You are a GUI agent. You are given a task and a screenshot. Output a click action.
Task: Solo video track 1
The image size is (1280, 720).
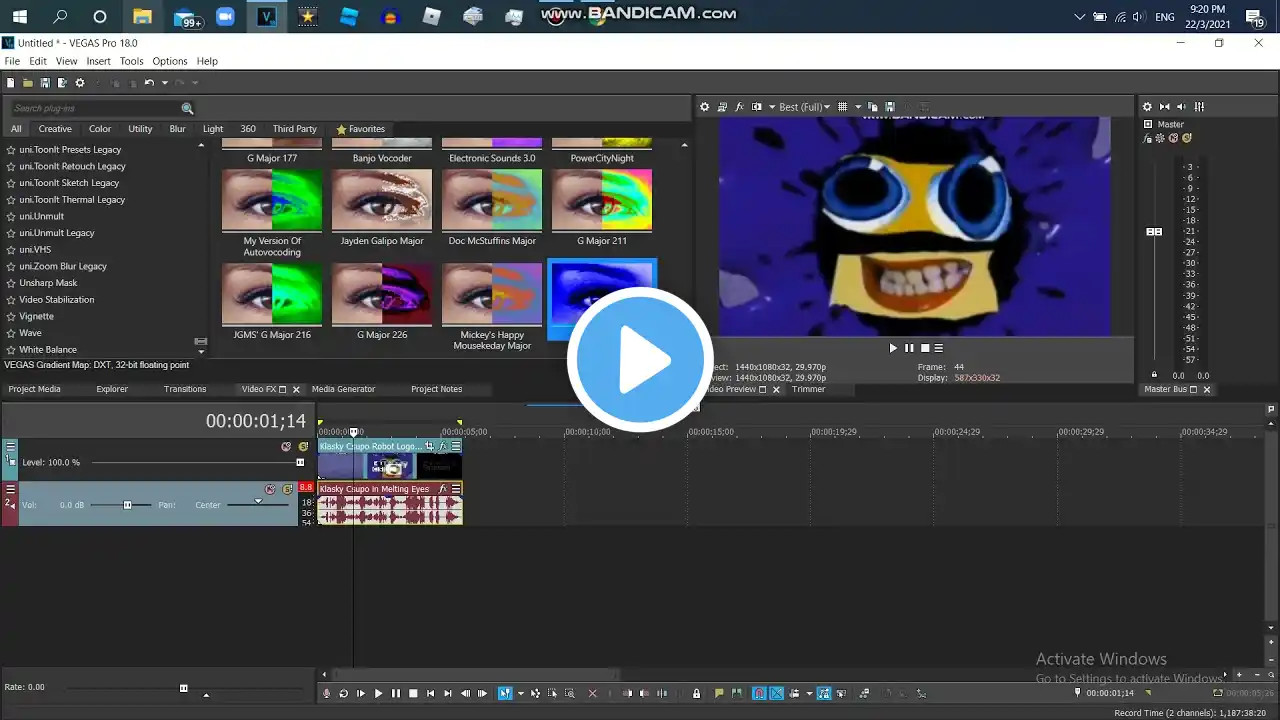(x=303, y=447)
